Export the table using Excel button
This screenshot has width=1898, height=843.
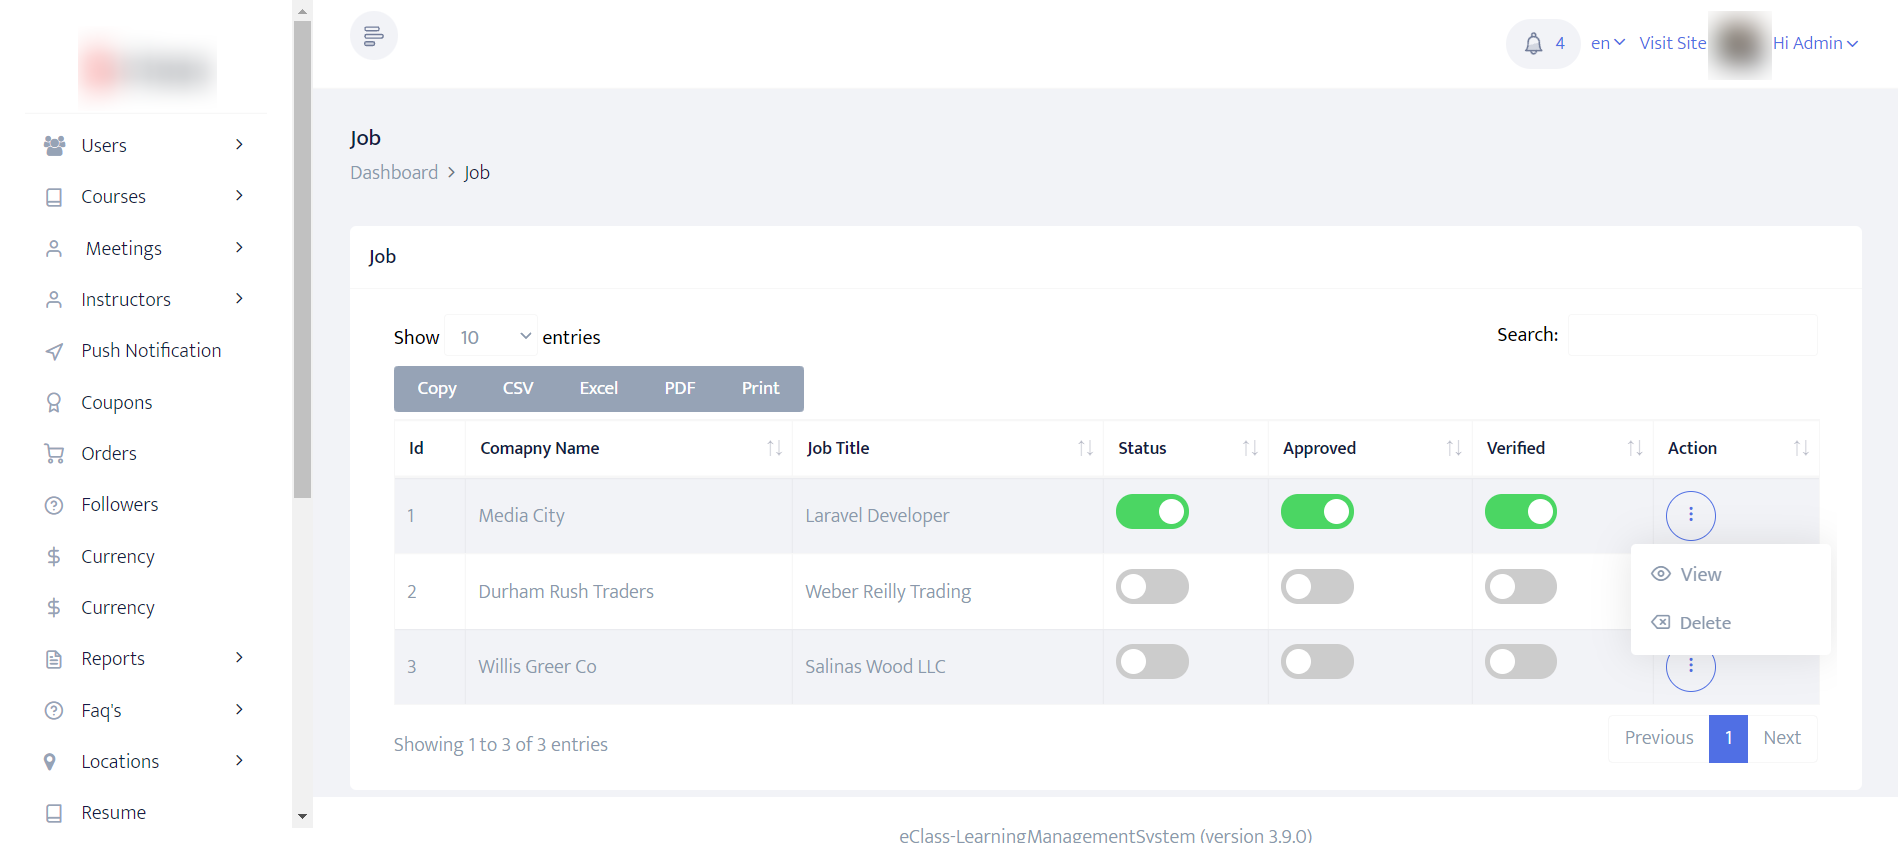point(598,388)
